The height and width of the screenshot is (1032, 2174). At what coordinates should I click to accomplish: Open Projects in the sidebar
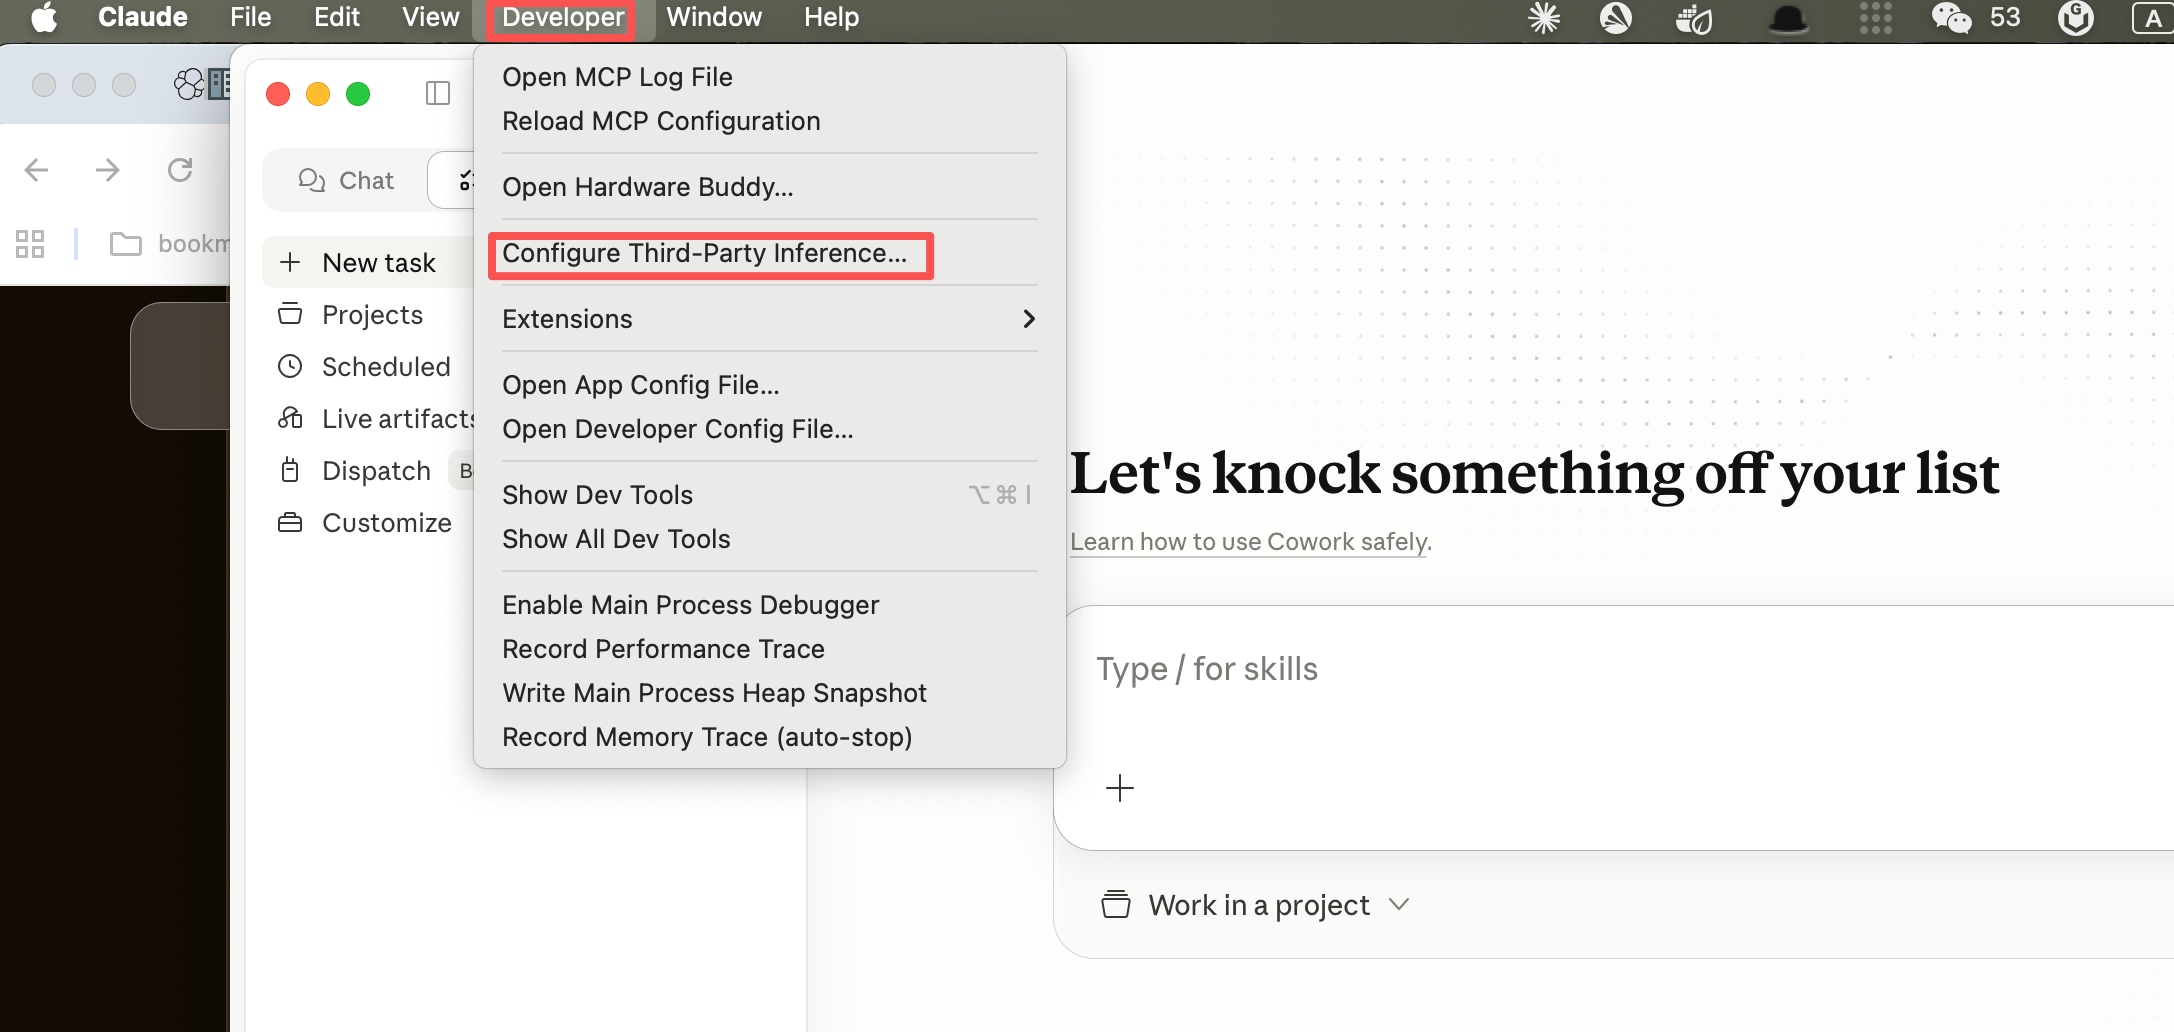(368, 315)
